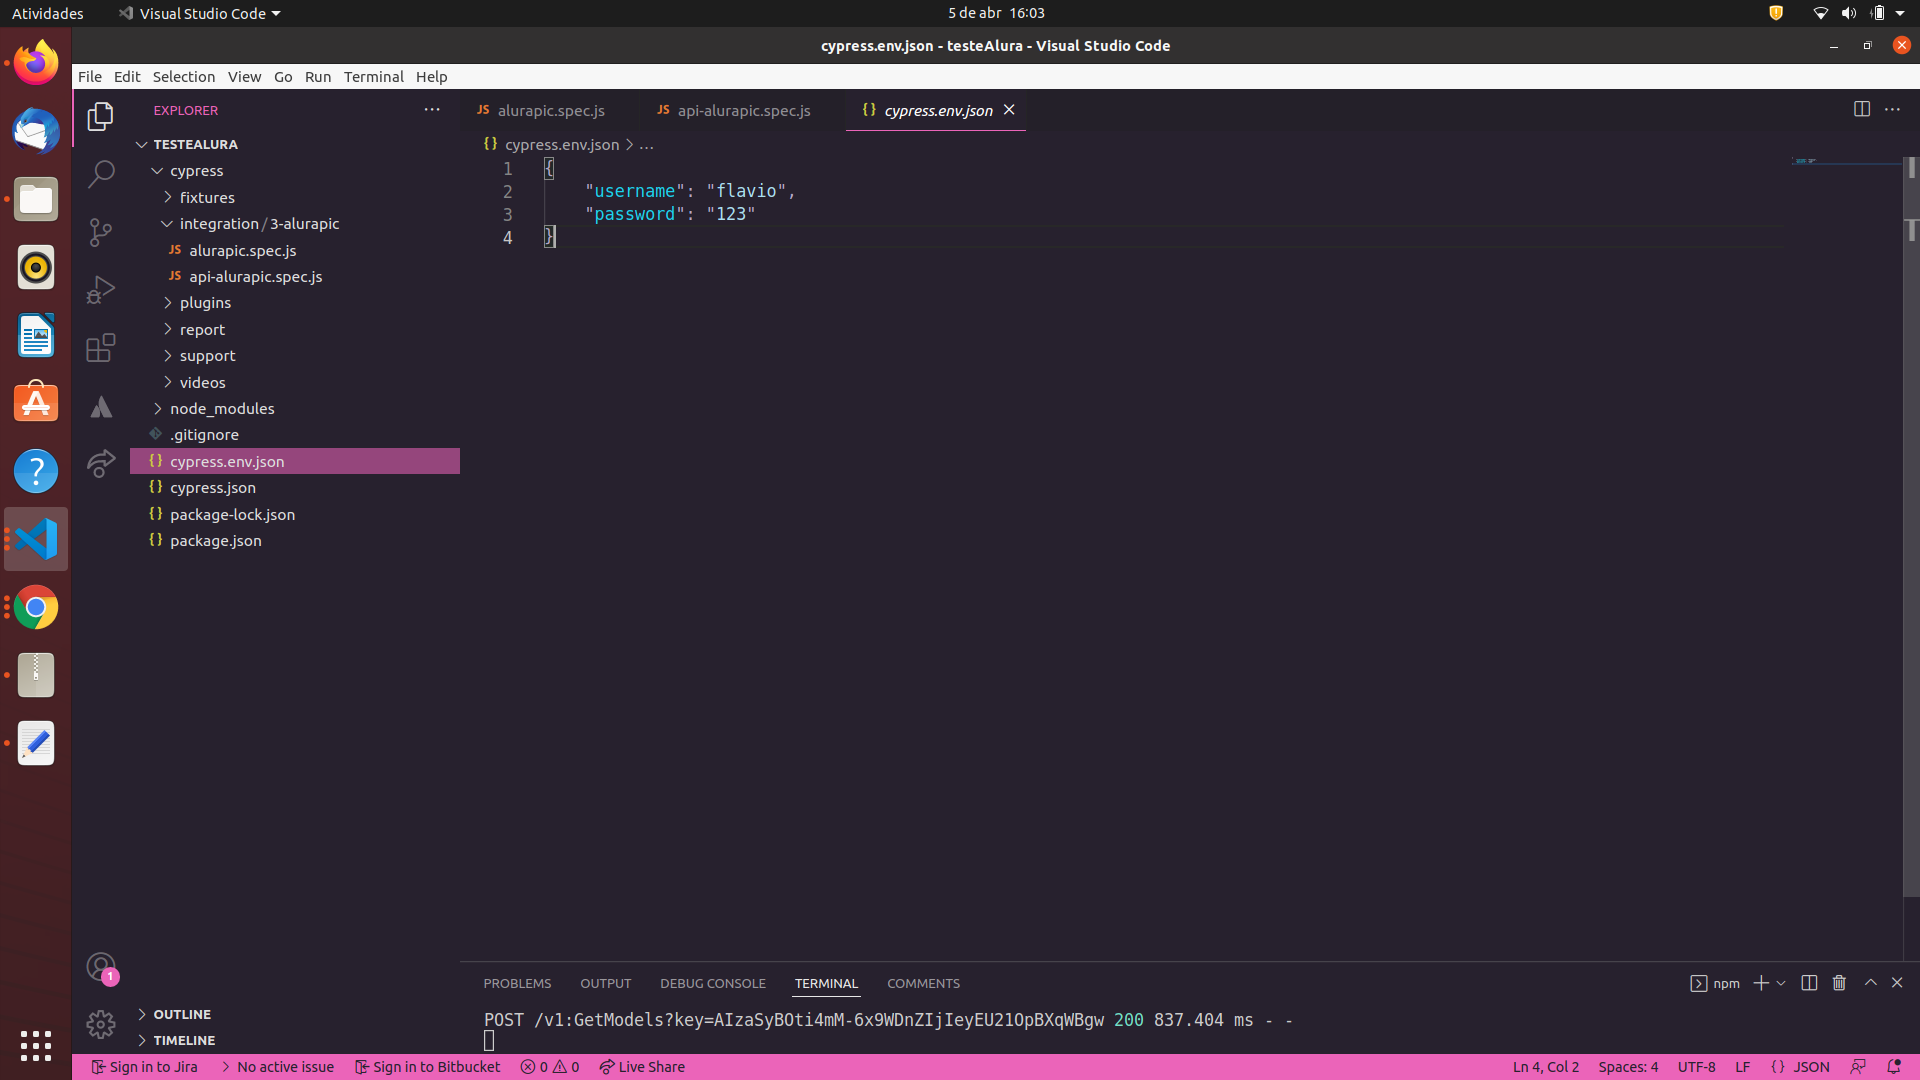1920x1080 pixels.
Task: Open the Run menu
Action: 318,77
